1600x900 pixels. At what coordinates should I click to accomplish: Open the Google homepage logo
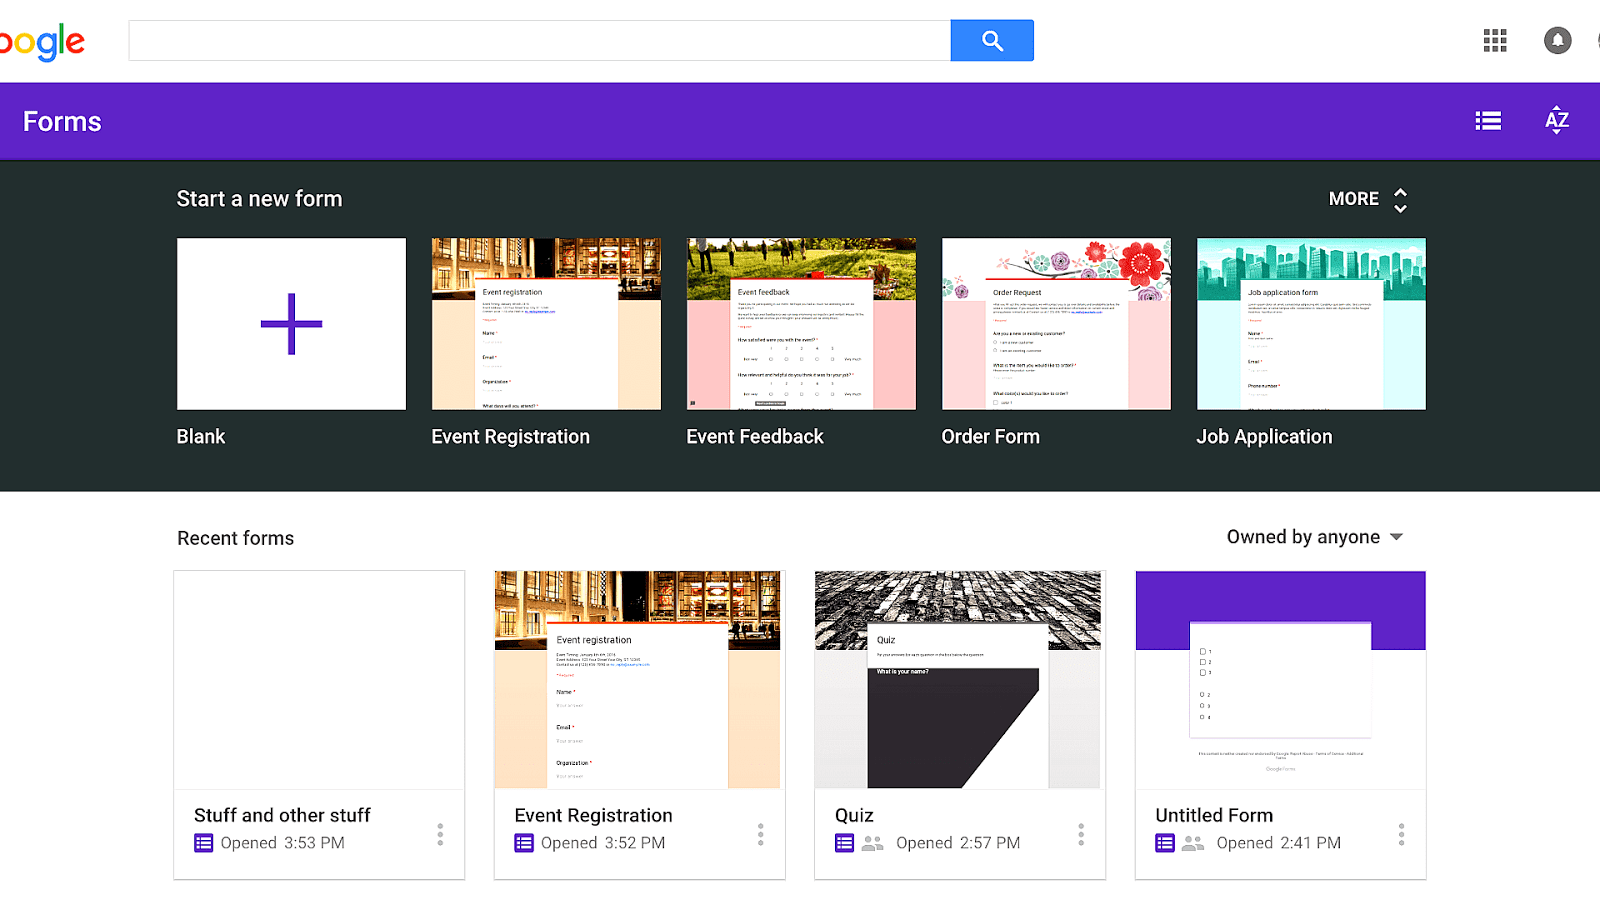pos(40,41)
